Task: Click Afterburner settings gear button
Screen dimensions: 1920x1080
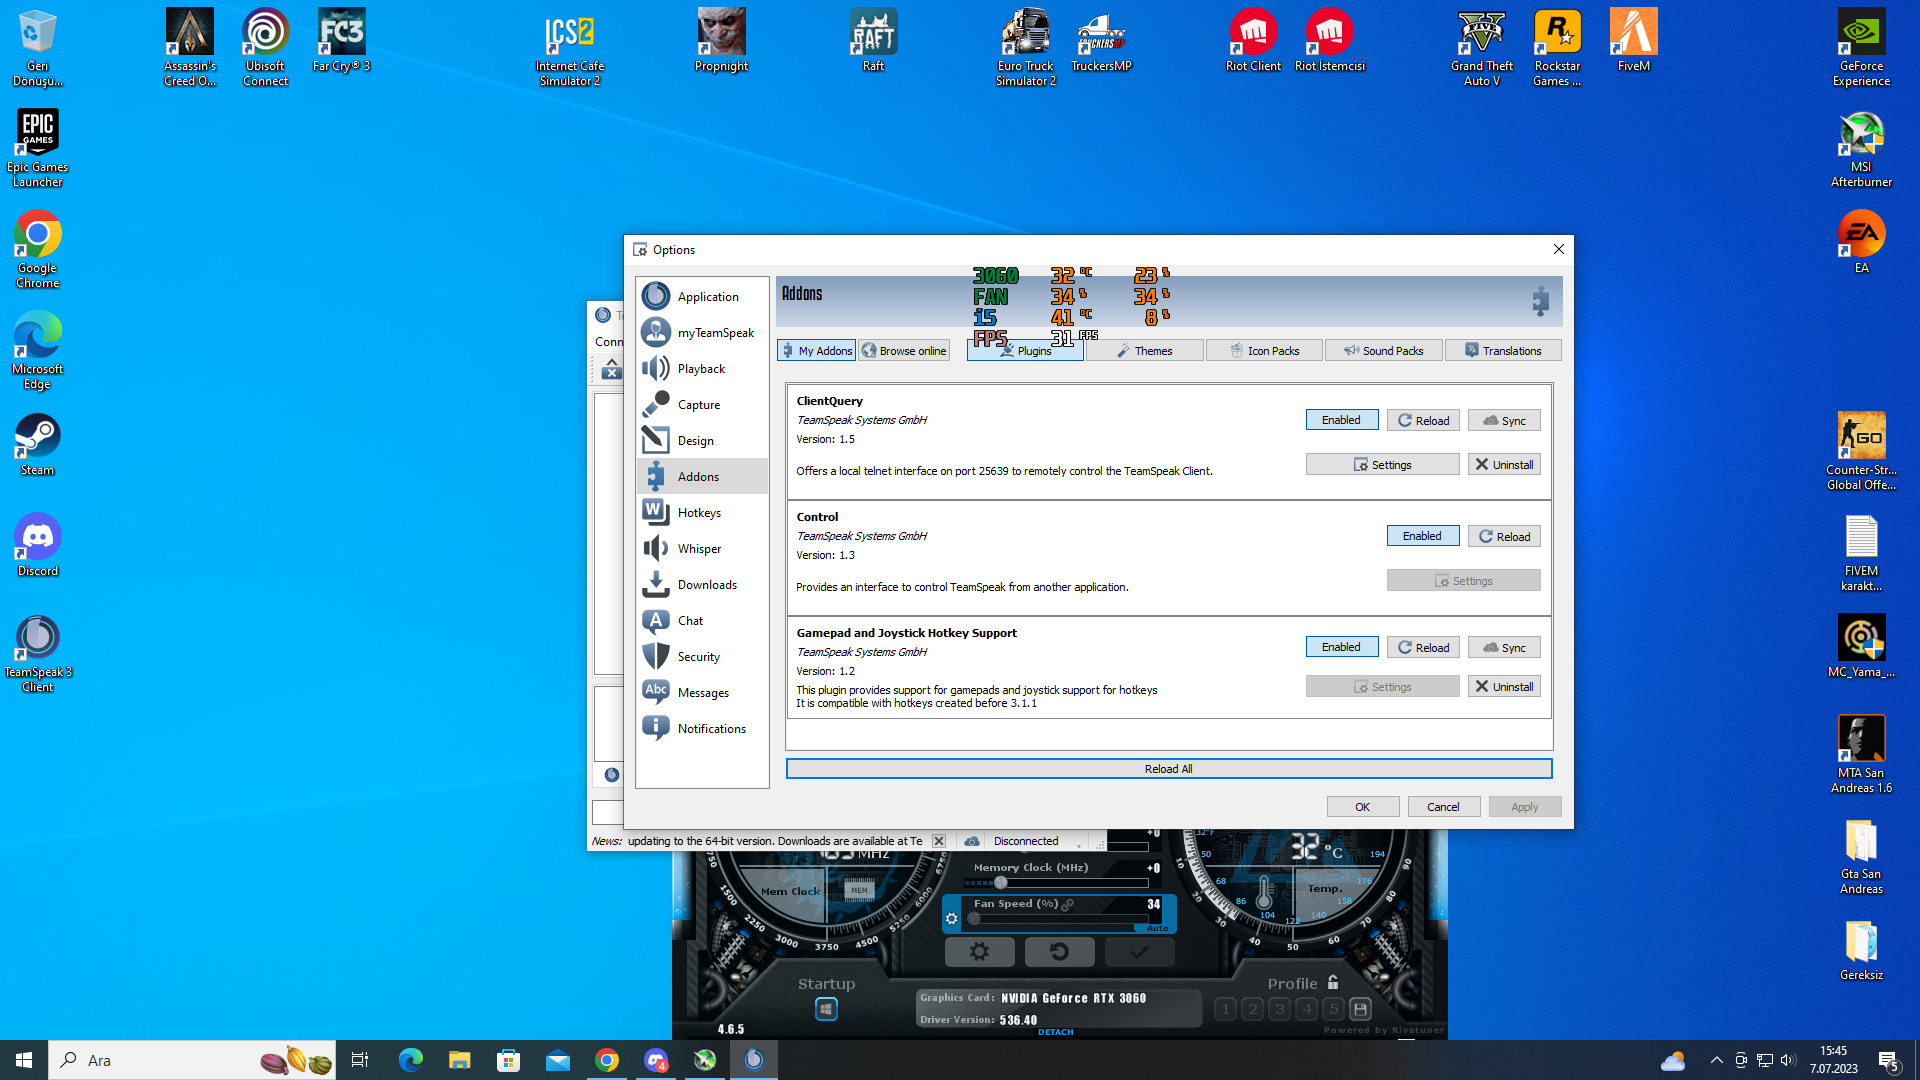Action: pyautogui.click(x=979, y=952)
